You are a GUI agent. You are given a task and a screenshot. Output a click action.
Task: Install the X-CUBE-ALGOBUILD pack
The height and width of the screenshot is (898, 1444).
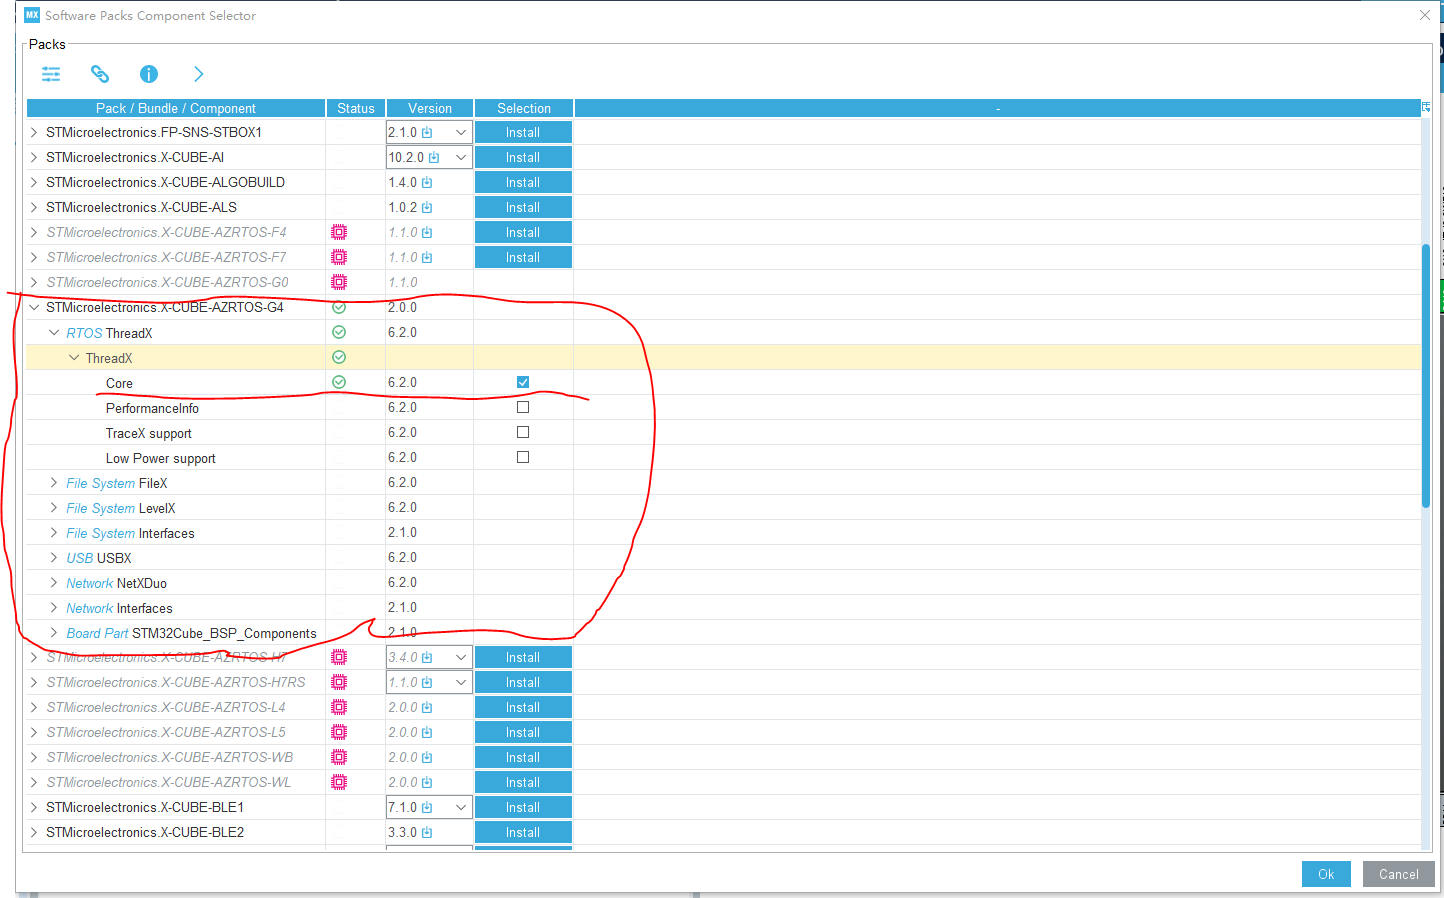(523, 182)
